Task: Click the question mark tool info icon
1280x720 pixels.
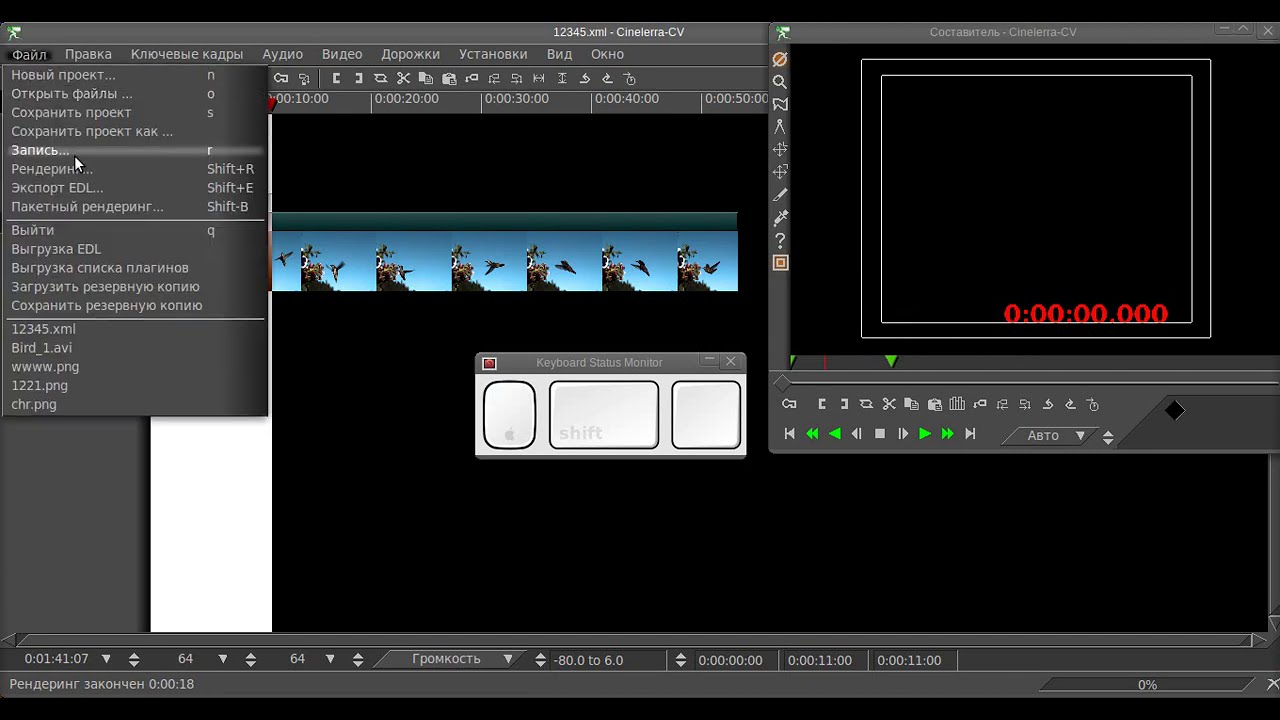Action: coord(780,240)
